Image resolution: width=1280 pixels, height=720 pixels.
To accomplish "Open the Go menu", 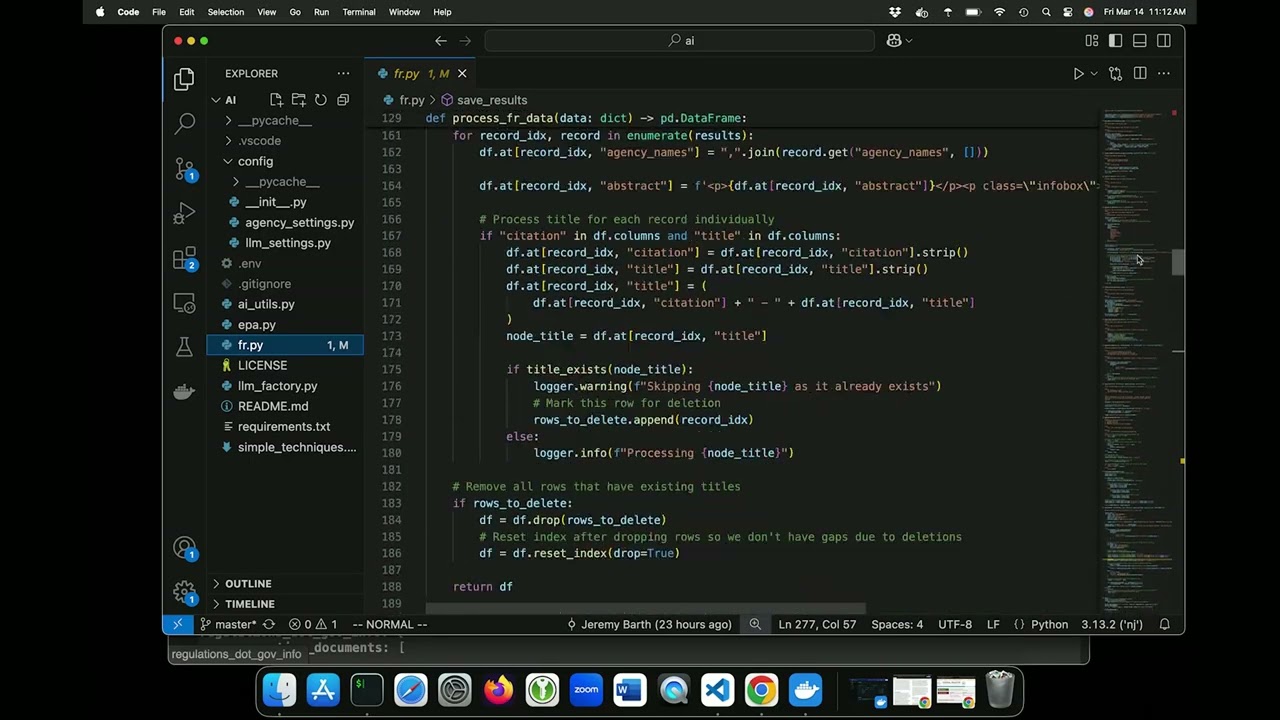I will [x=295, y=12].
